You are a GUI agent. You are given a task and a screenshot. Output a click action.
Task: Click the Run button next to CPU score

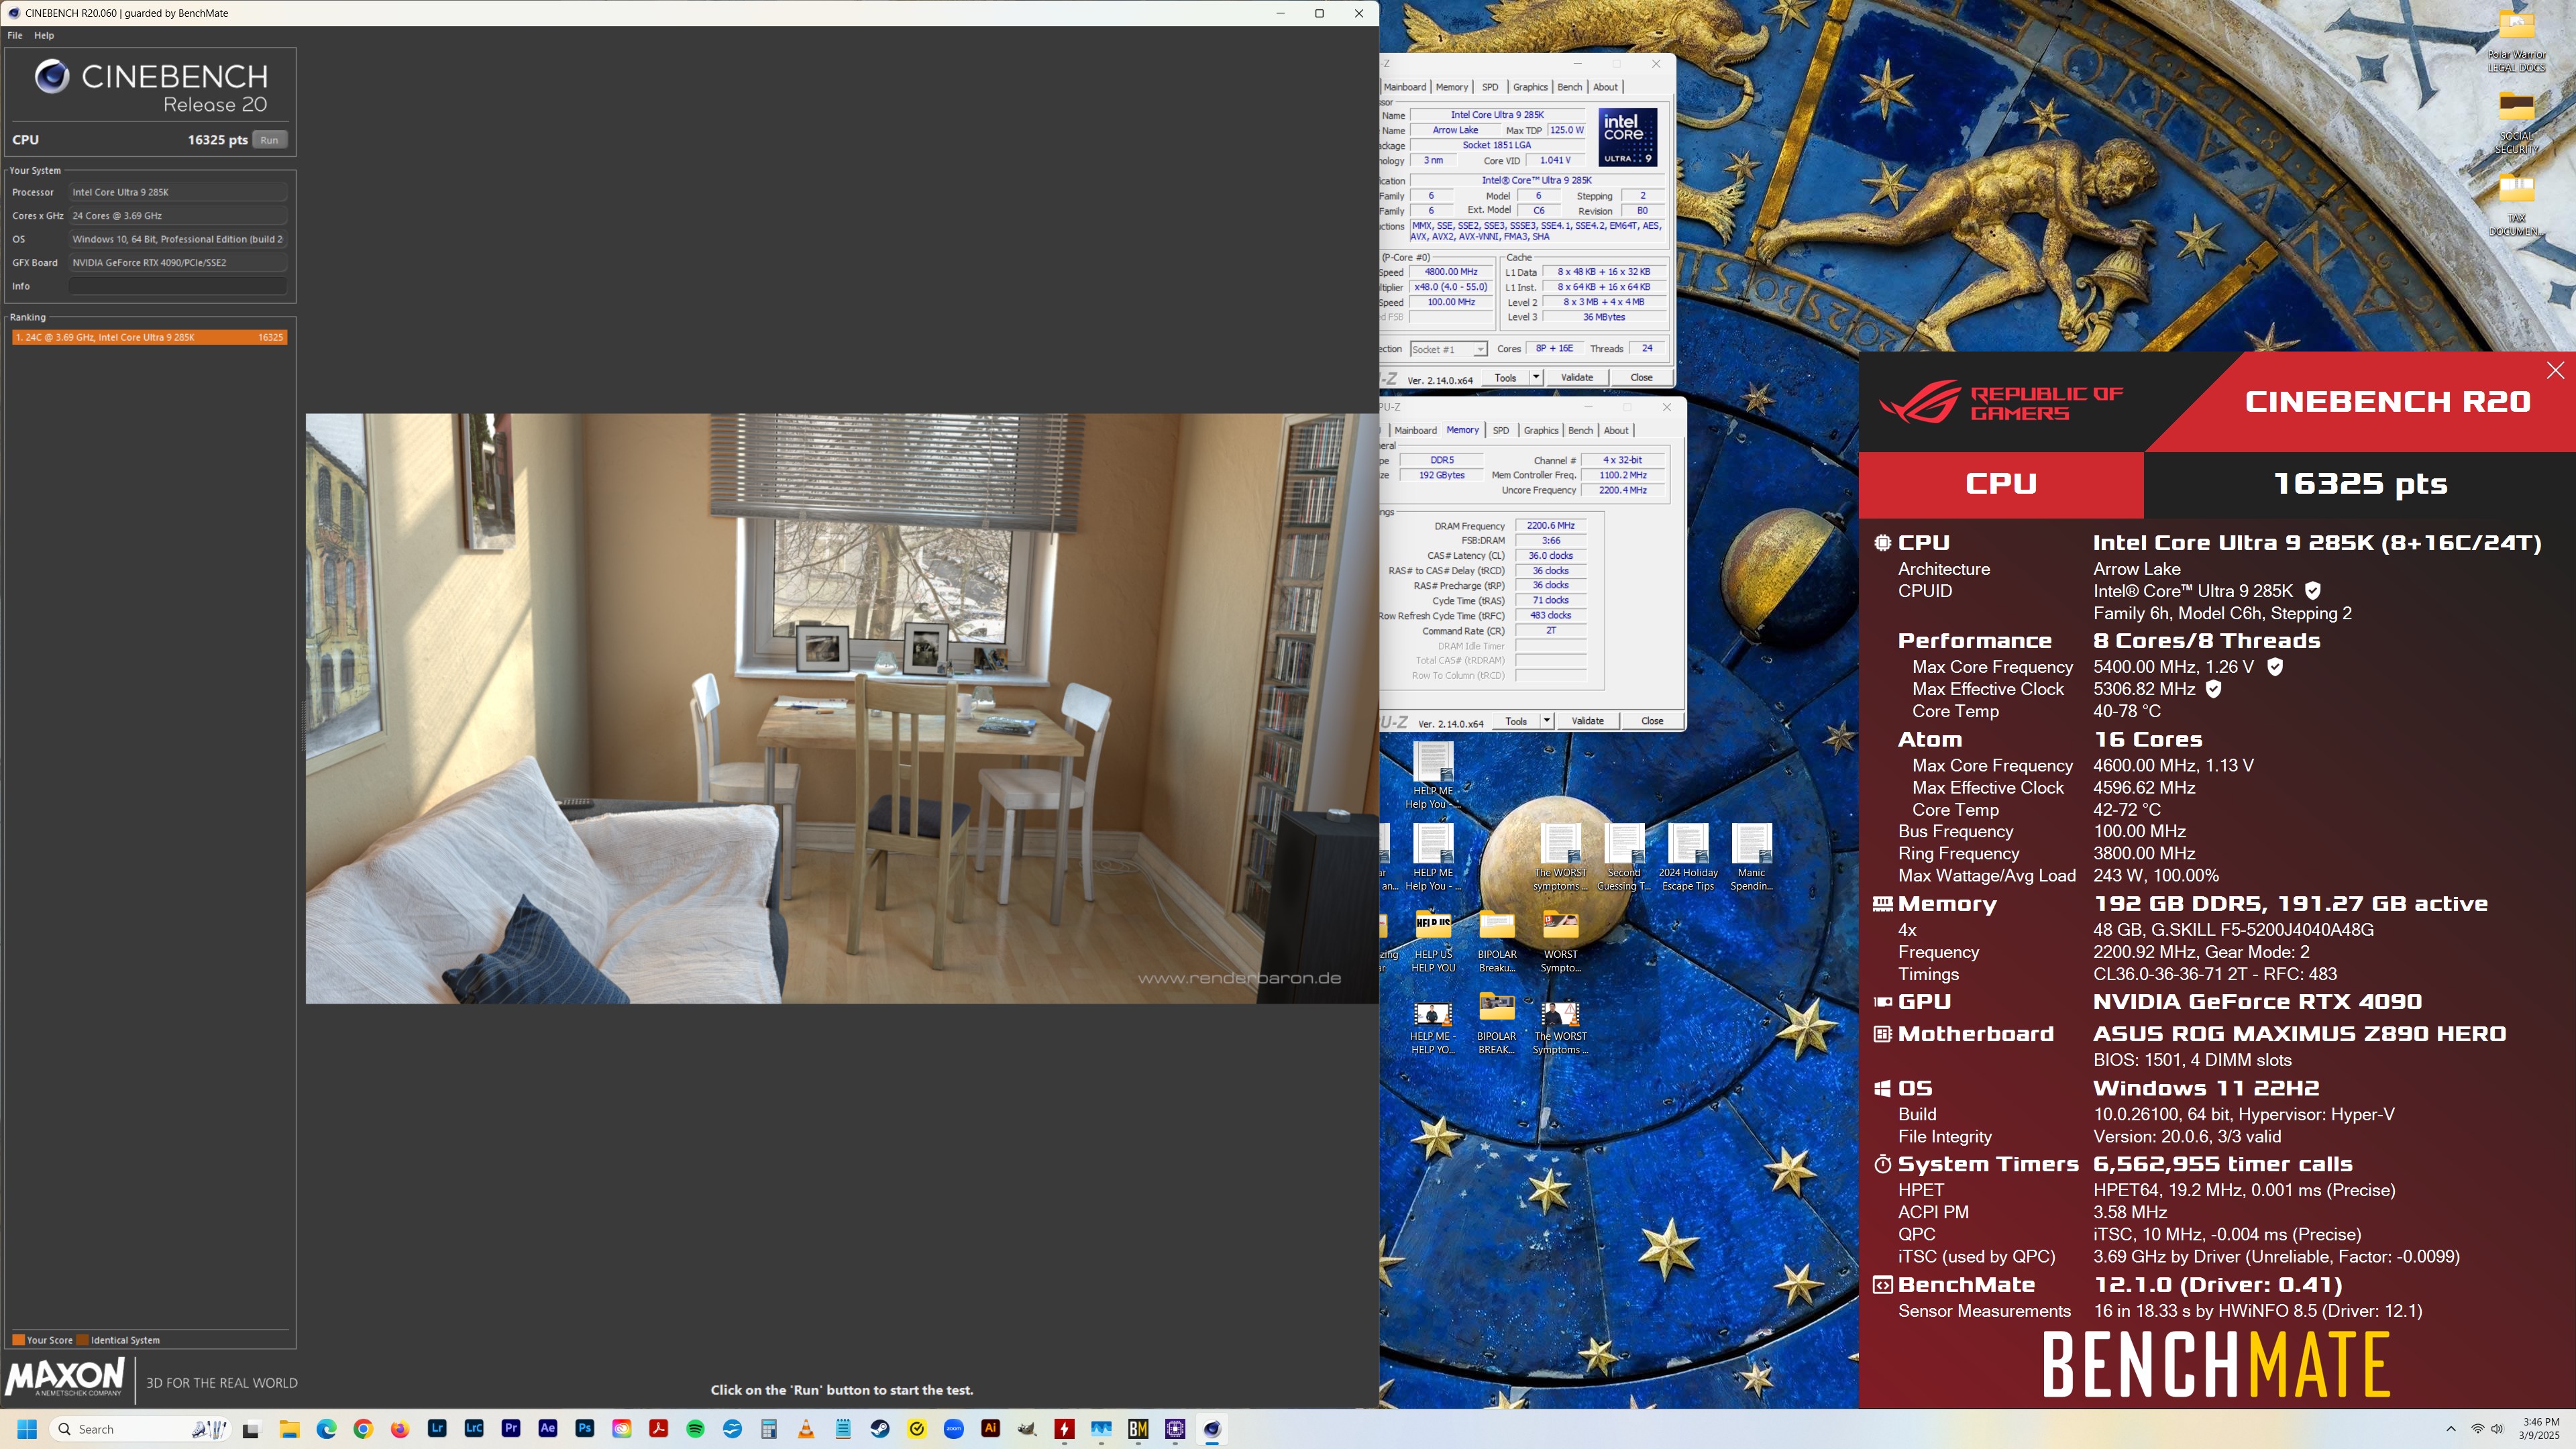point(269,140)
